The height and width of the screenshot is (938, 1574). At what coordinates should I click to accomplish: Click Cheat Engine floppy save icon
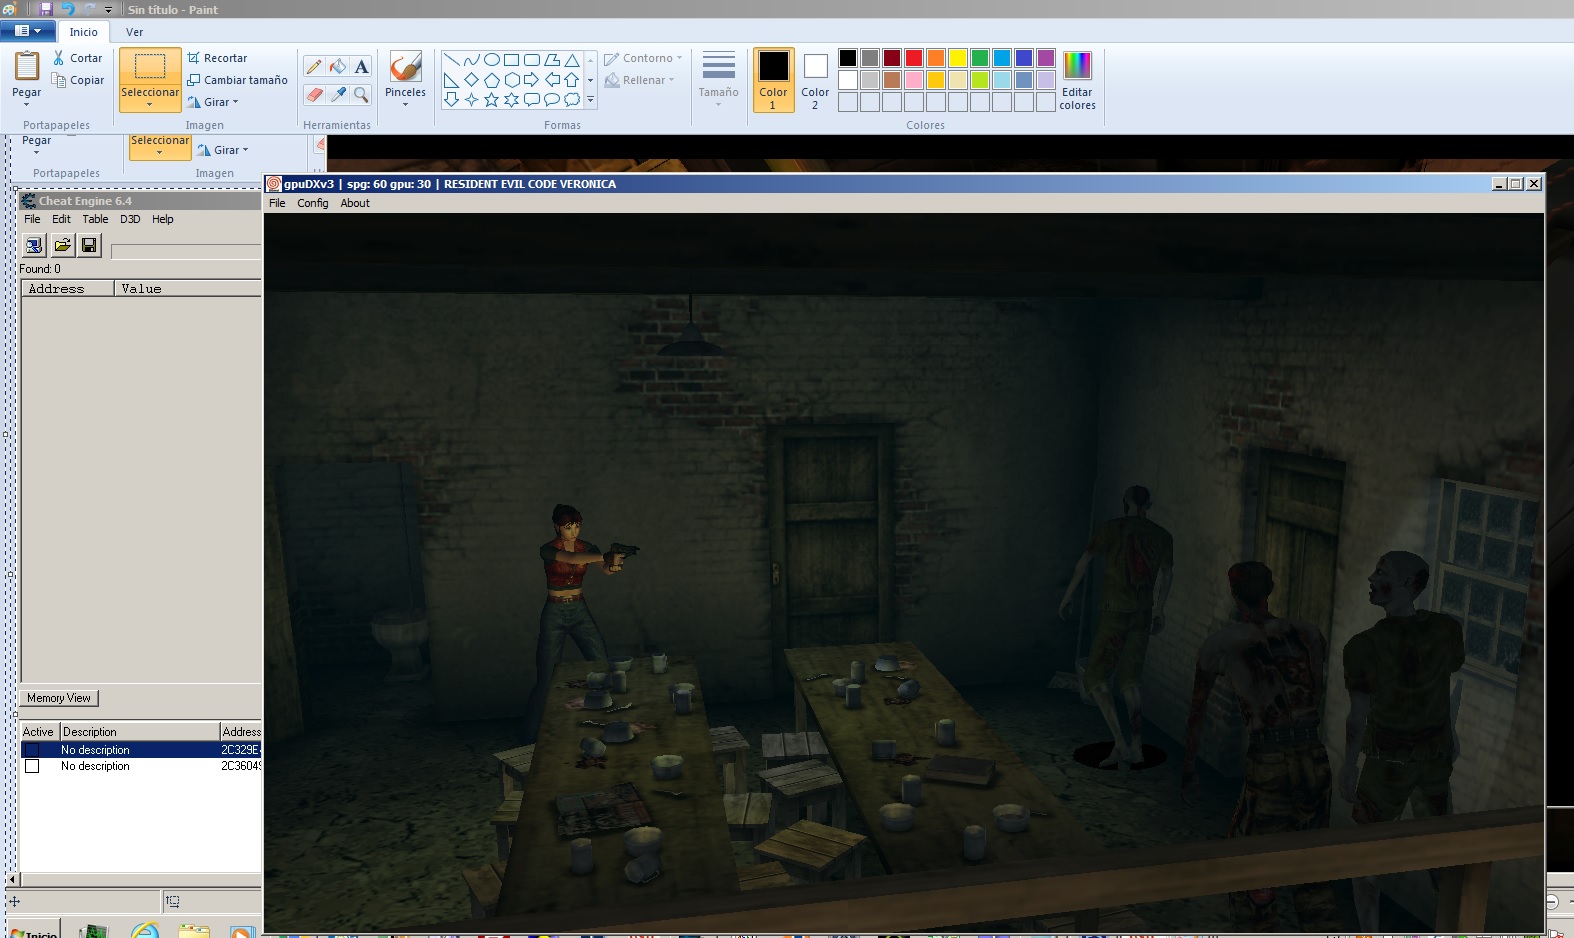[89, 245]
